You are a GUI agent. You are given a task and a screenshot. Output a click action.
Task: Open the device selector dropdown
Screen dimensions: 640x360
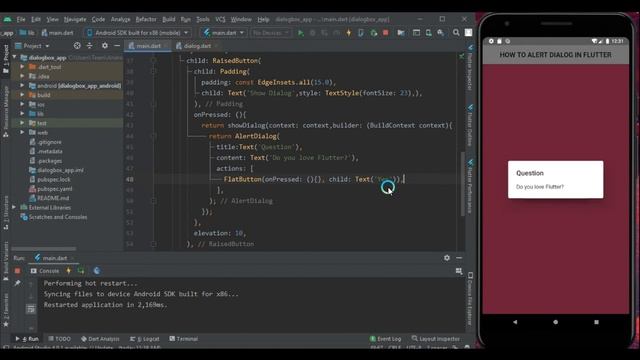point(138,33)
